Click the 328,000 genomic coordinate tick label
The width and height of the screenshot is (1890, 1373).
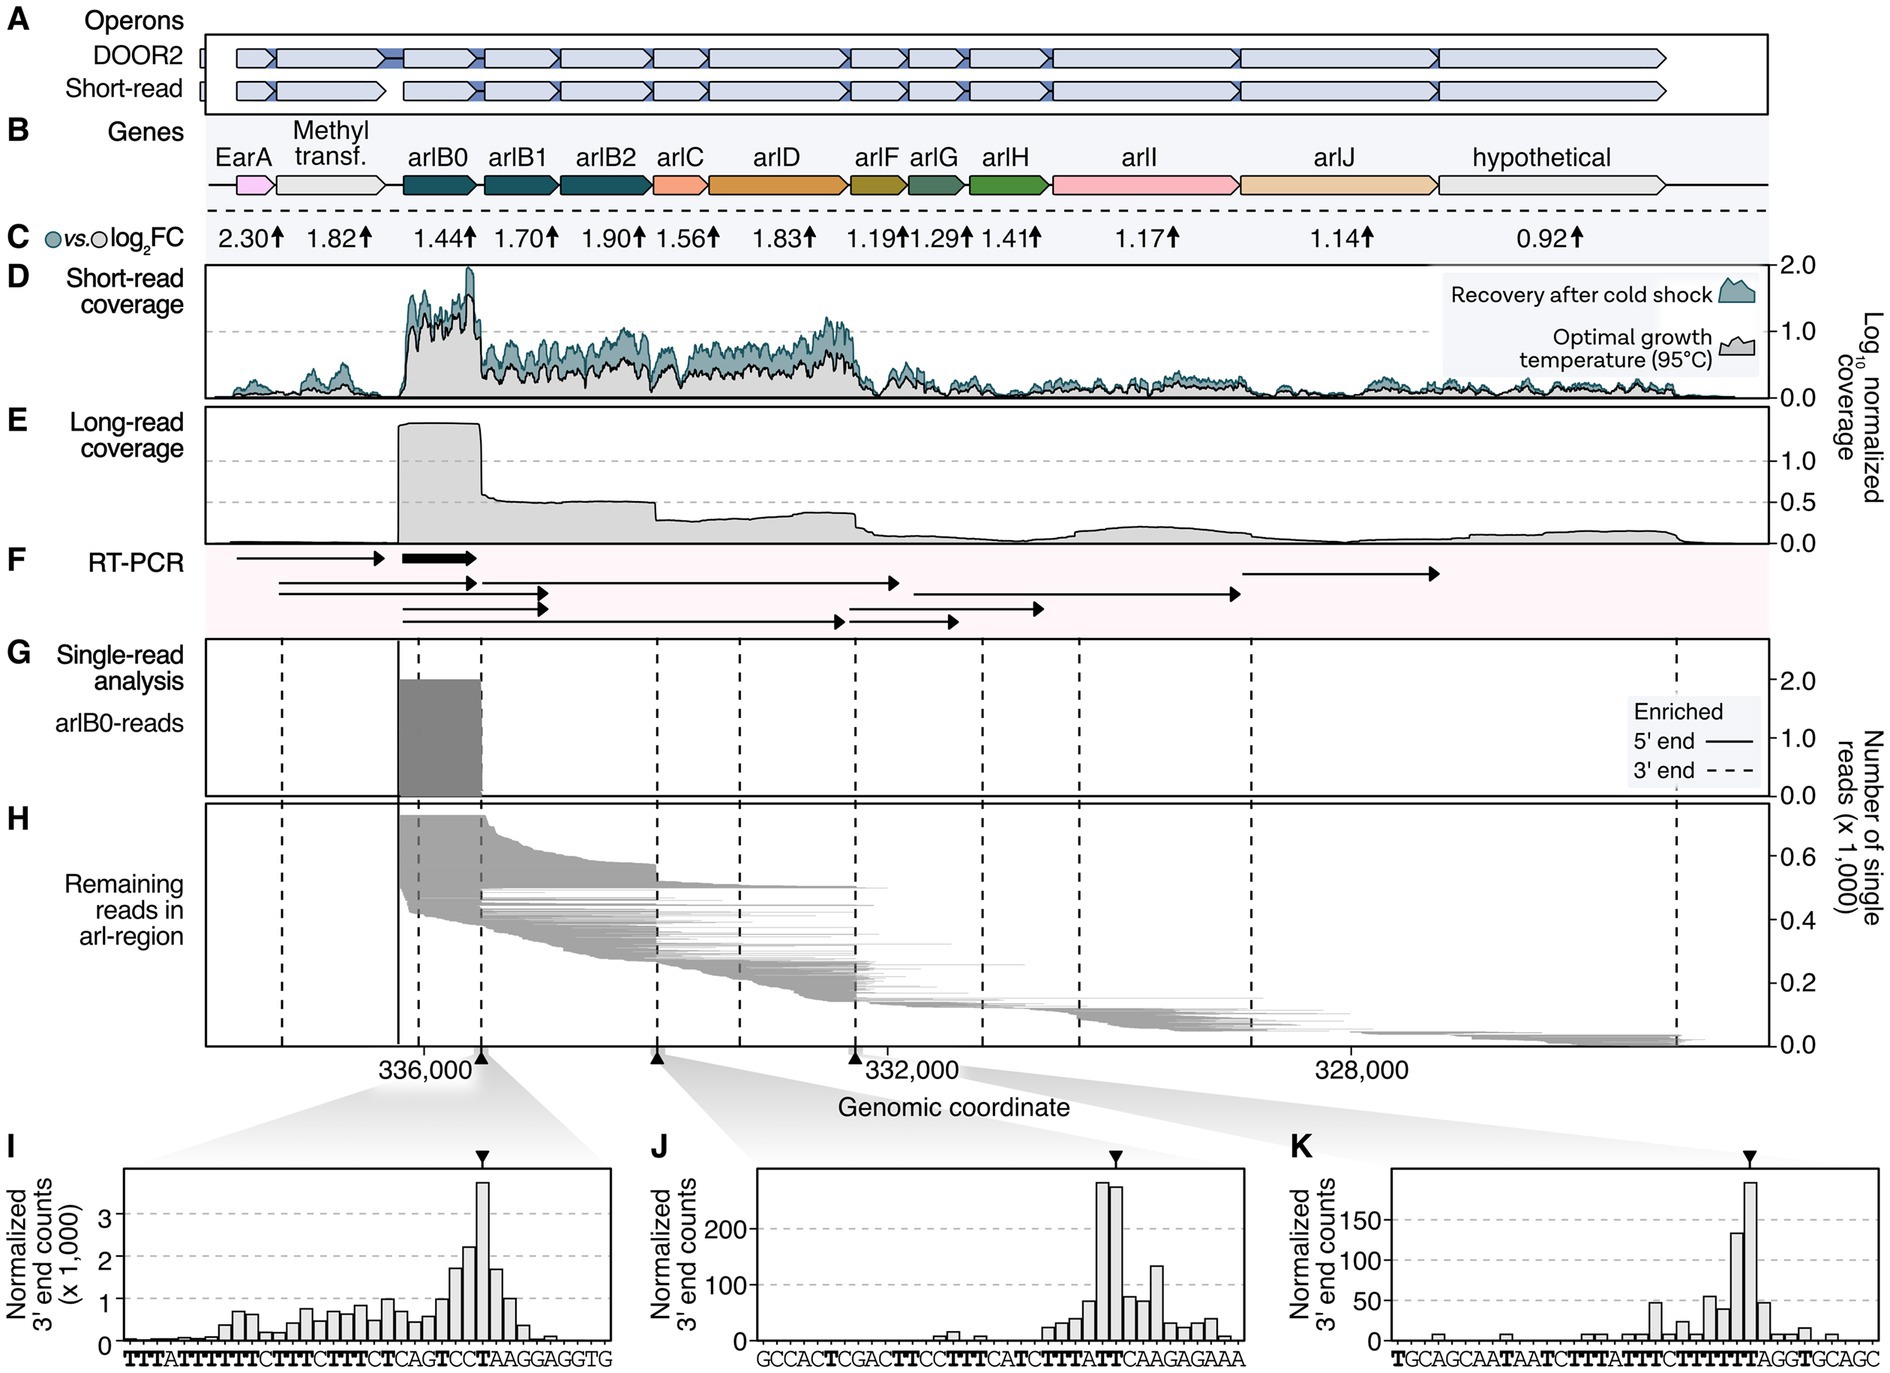tap(1362, 1071)
